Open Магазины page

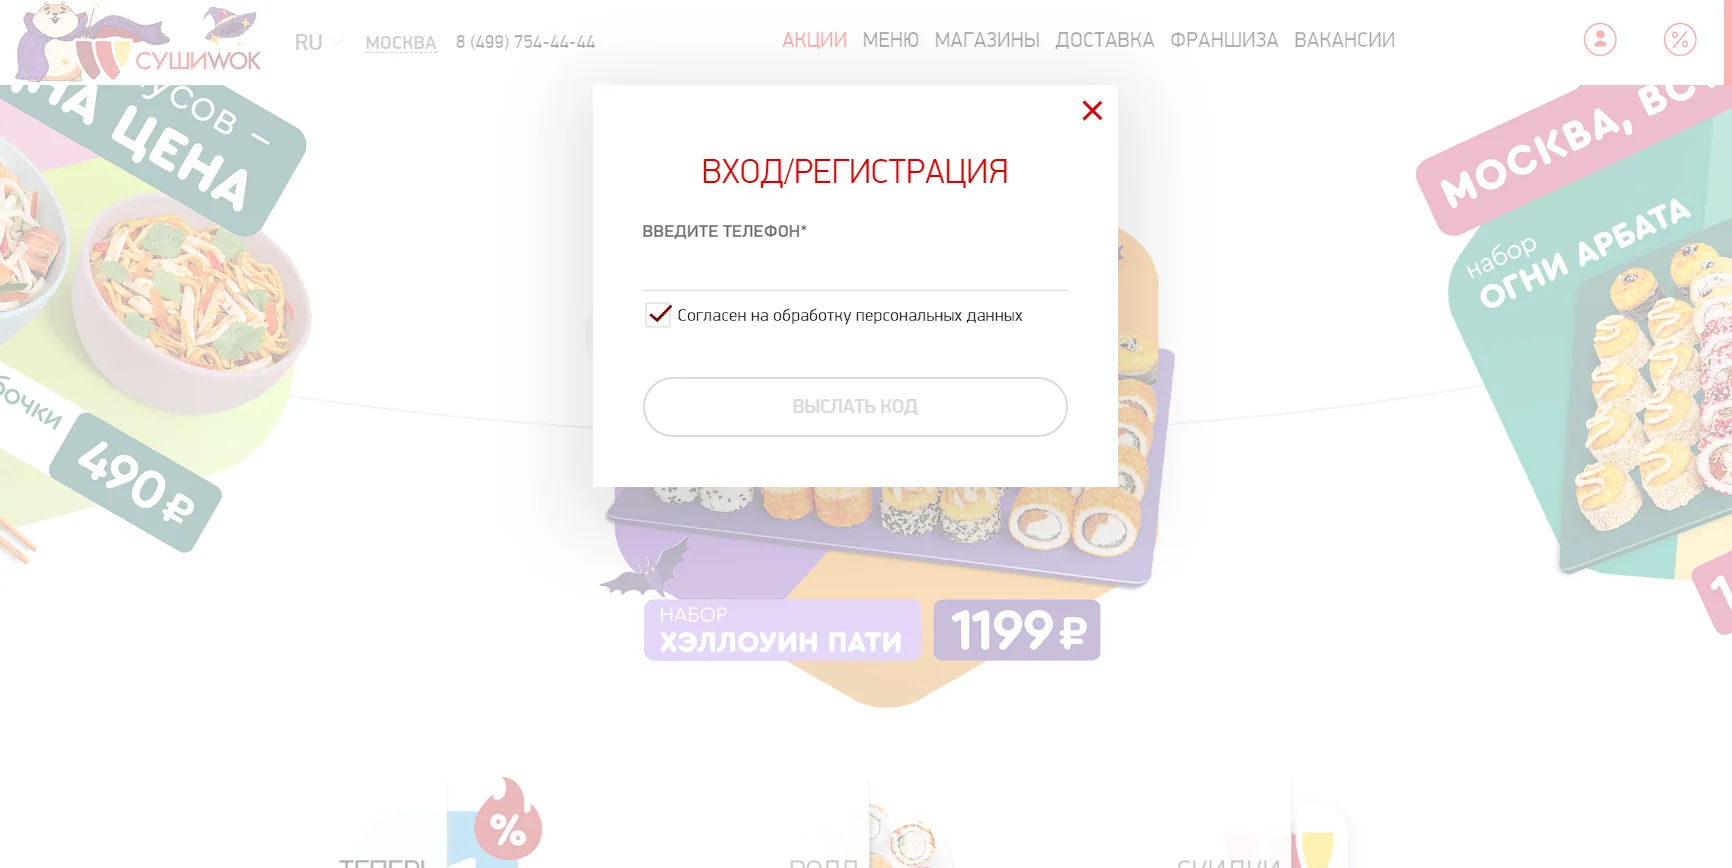987,40
